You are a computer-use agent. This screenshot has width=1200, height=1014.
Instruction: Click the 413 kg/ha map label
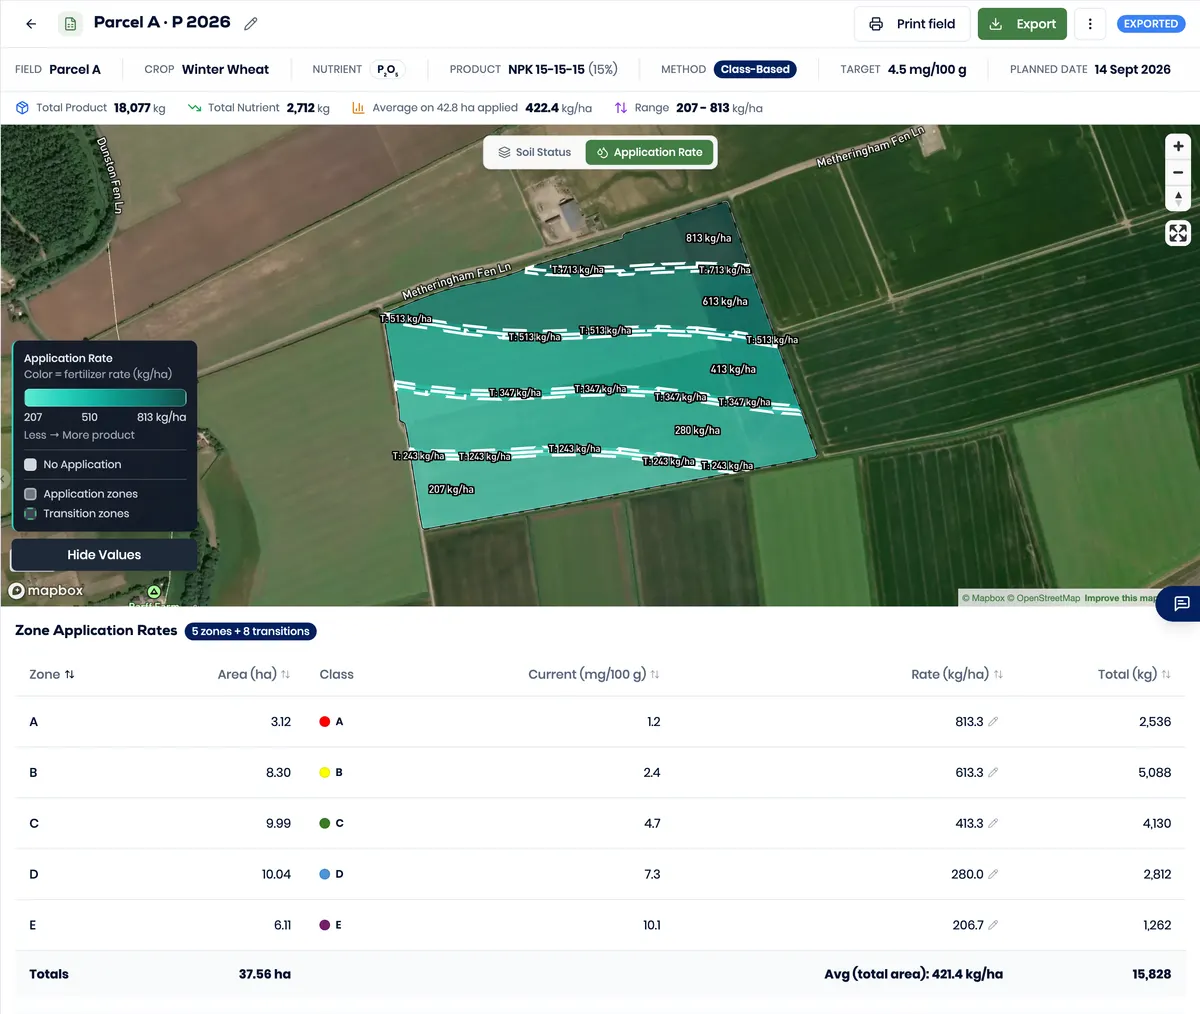pyautogui.click(x=733, y=369)
